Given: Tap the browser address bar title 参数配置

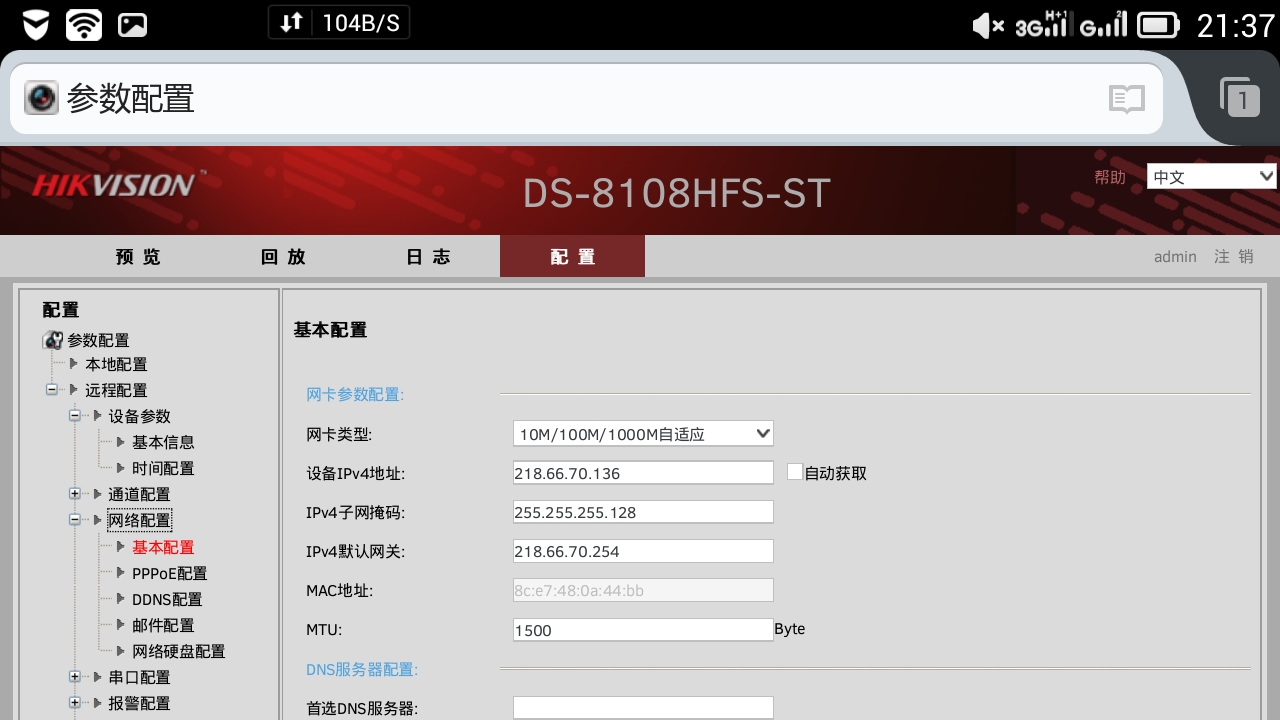Looking at the screenshot, I should (130, 98).
